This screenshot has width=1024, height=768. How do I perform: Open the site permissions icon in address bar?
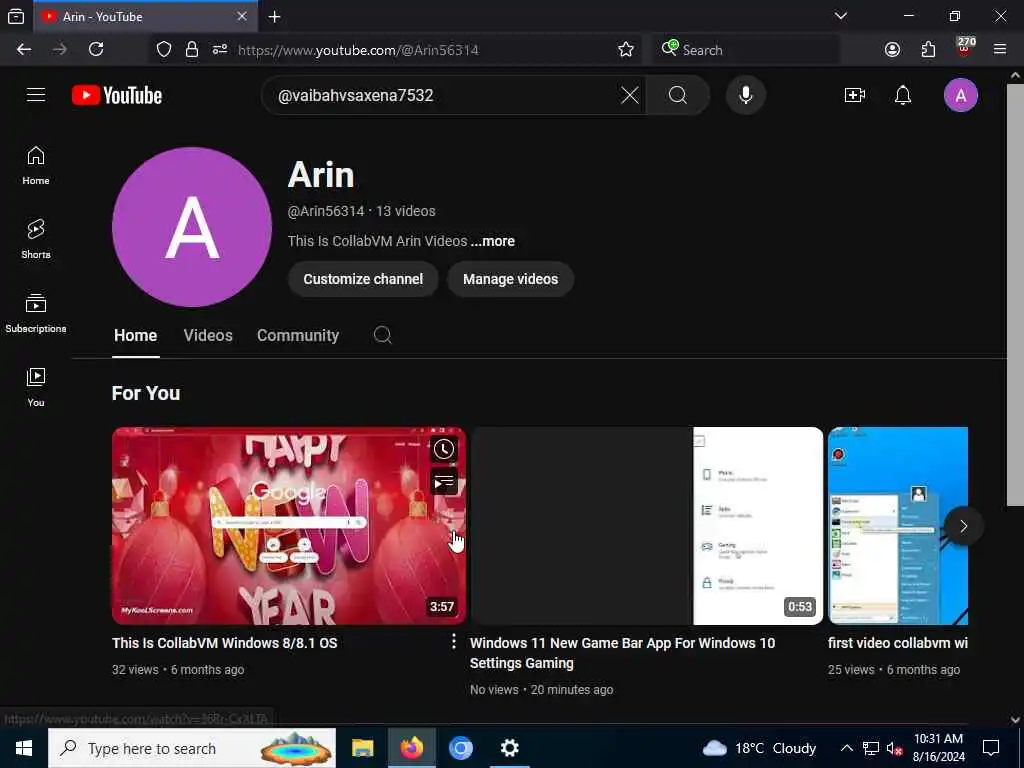click(220, 50)
